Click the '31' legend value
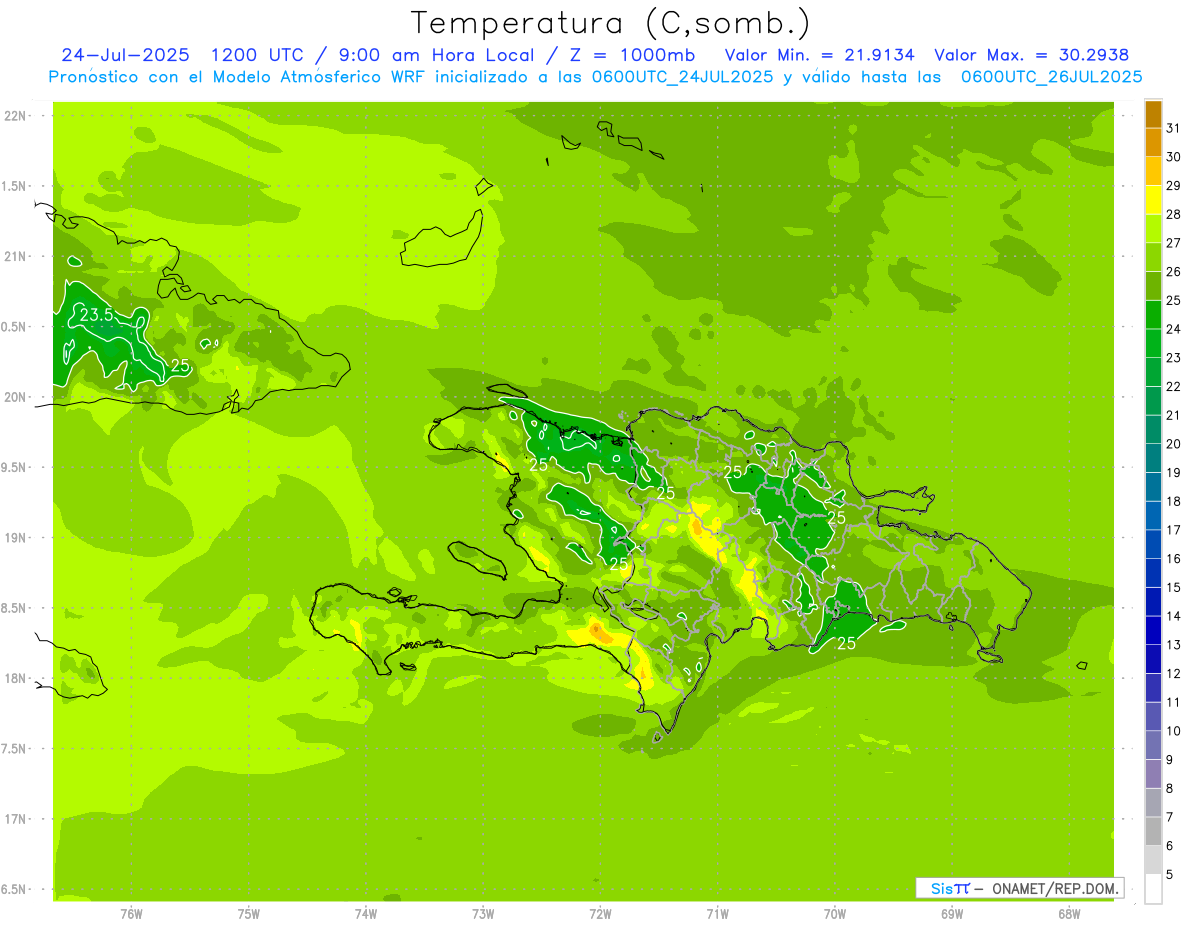Viewport: 1200px width, 927px height. (x=1173, y=128)
